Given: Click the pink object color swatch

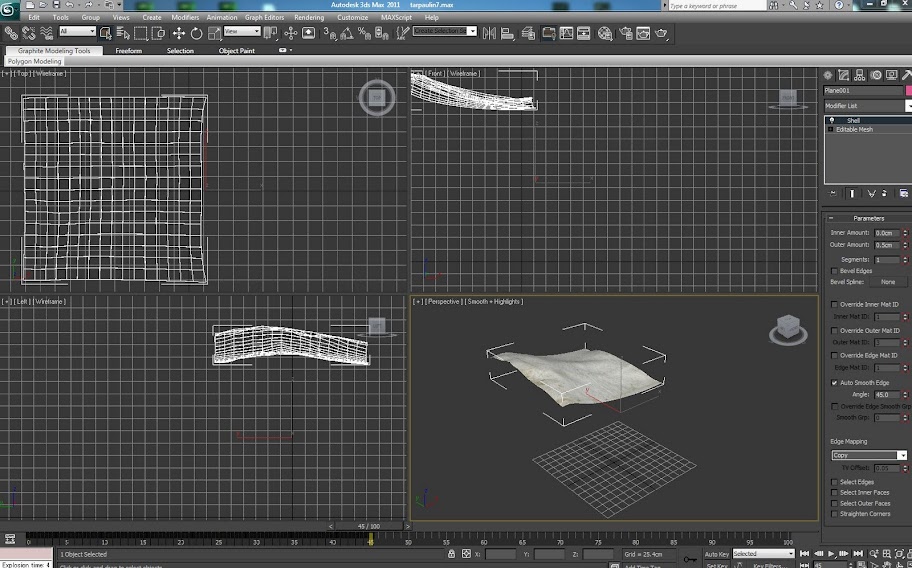Looking at the screenshot, I should (909, 91).
